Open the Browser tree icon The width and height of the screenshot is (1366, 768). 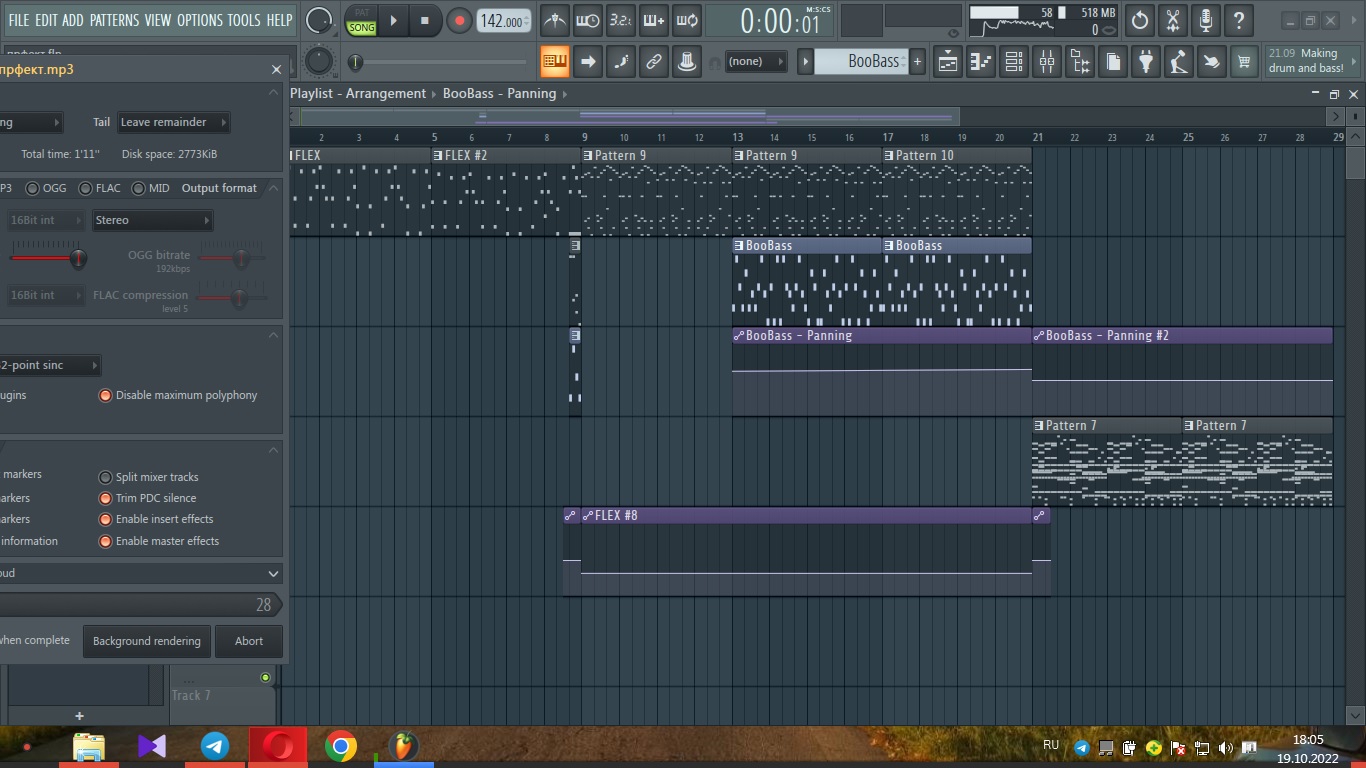[x=1080, y=62]
